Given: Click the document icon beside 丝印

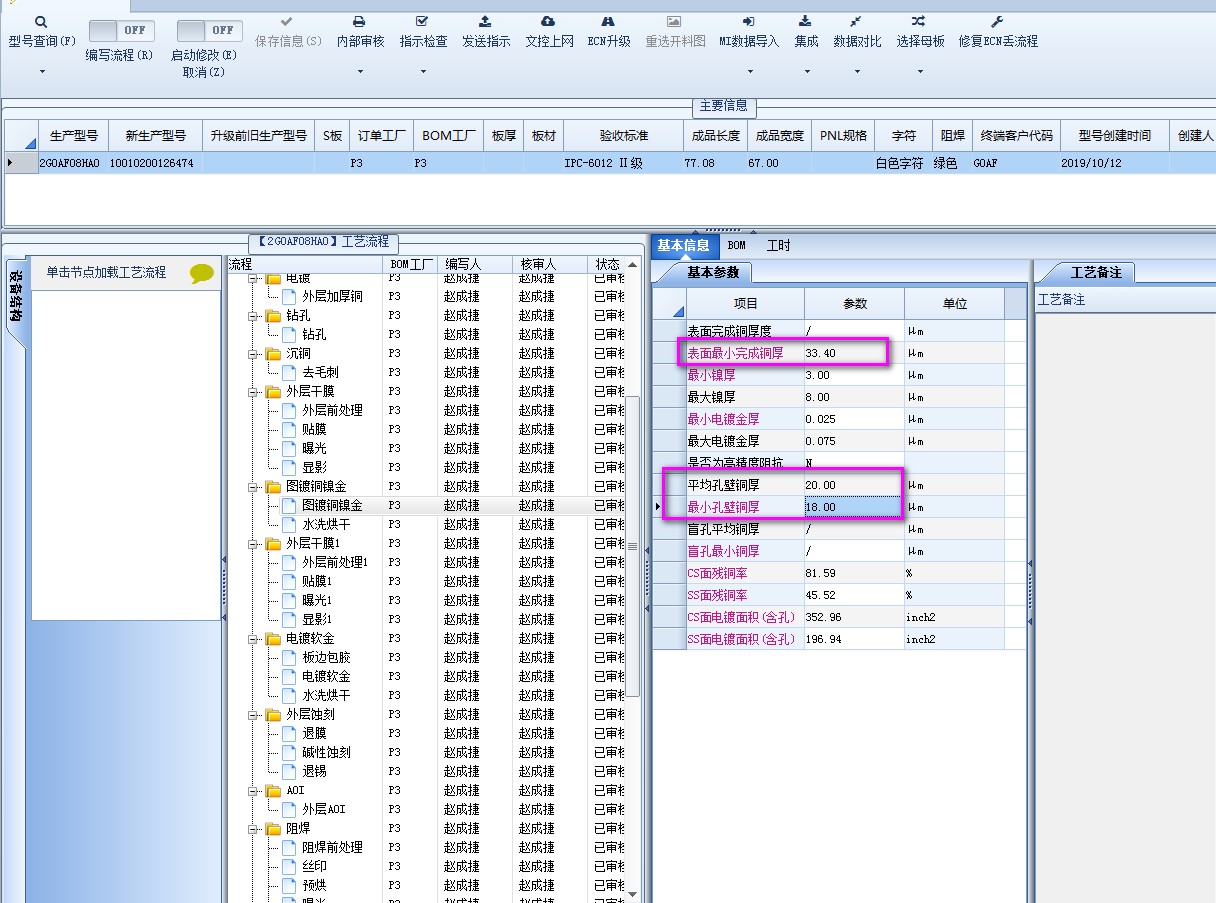Looking at the screenshot, I should coord(290,866).
